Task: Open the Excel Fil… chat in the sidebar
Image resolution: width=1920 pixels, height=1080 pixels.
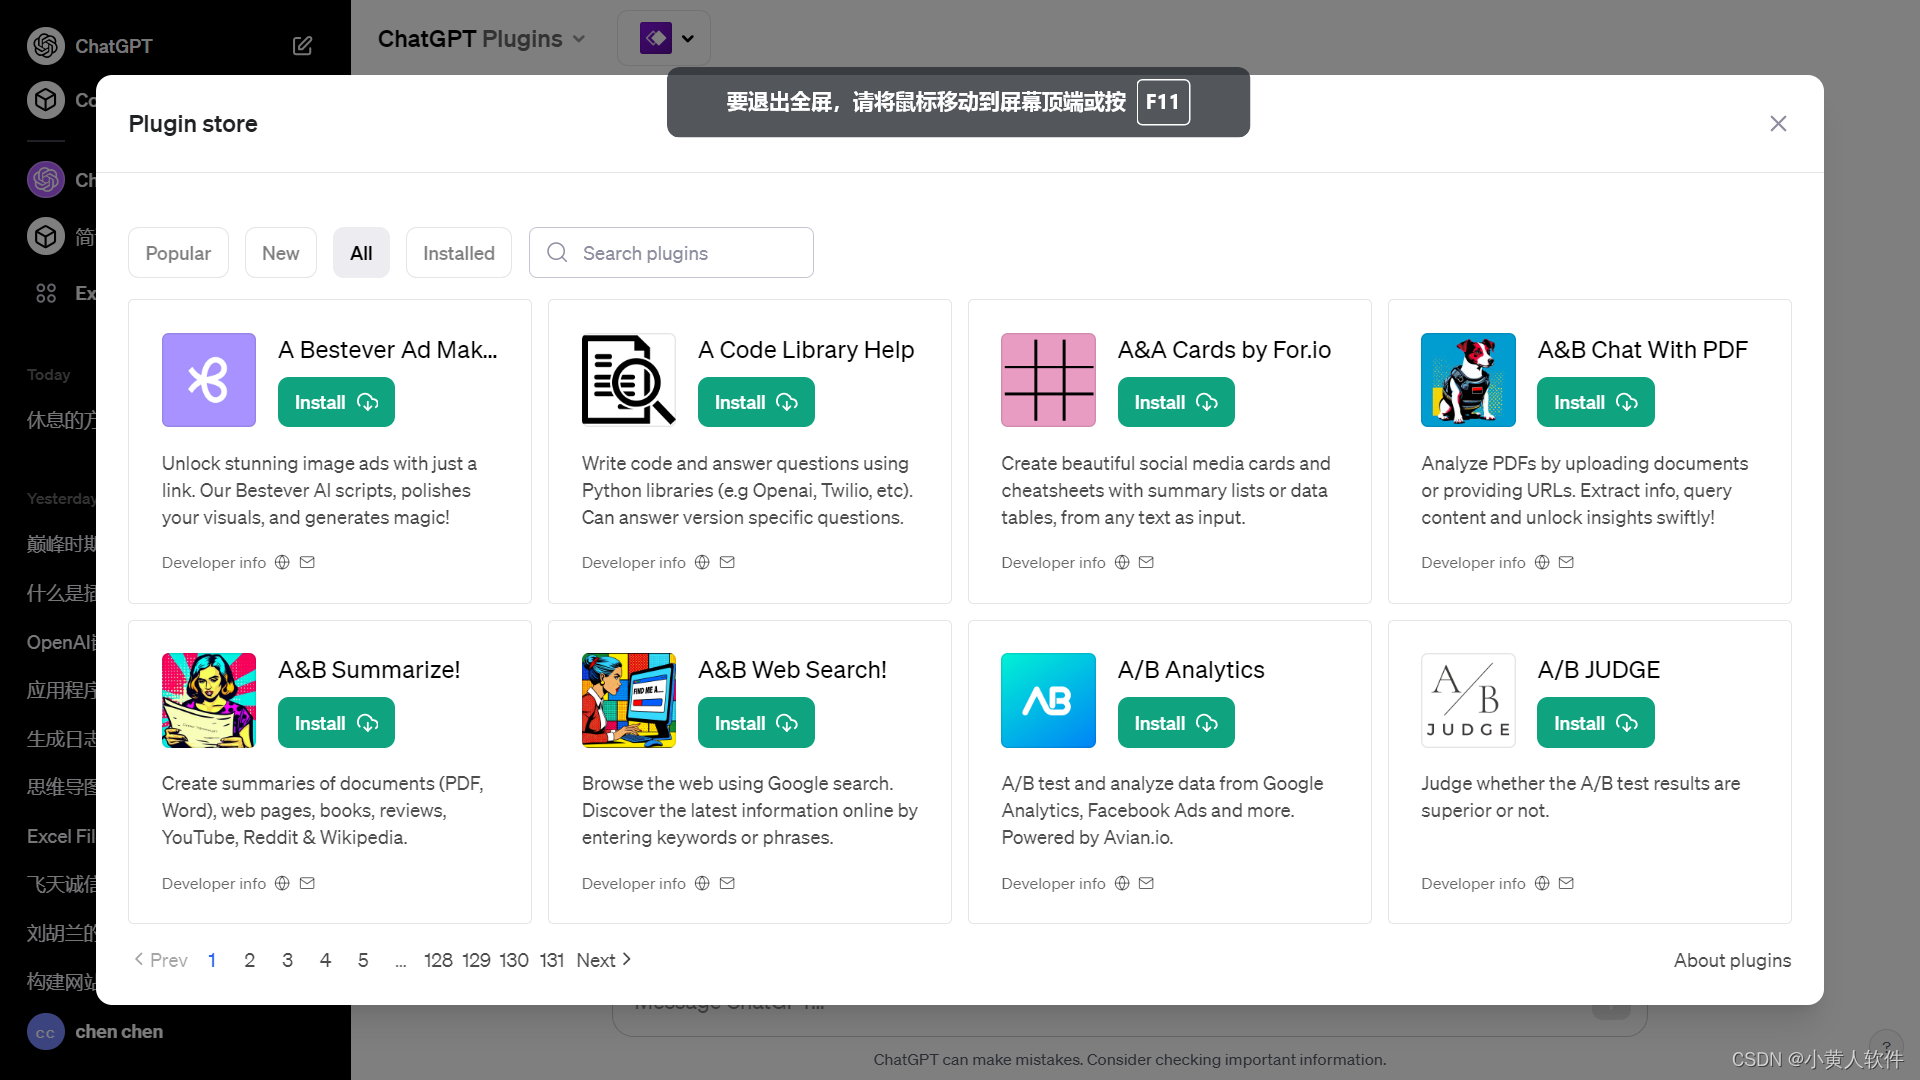Action: pos(61,836)
